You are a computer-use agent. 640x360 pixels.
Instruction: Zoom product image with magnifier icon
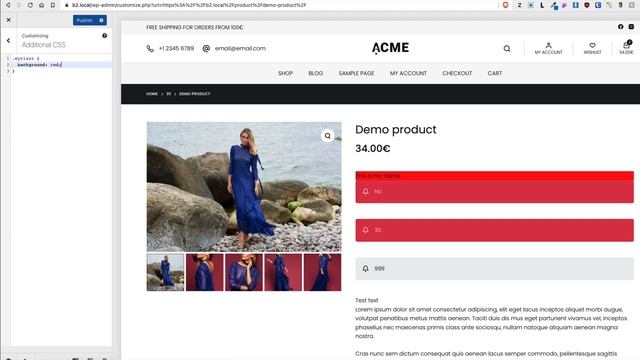pyautogui.click(x=327, y=136)
